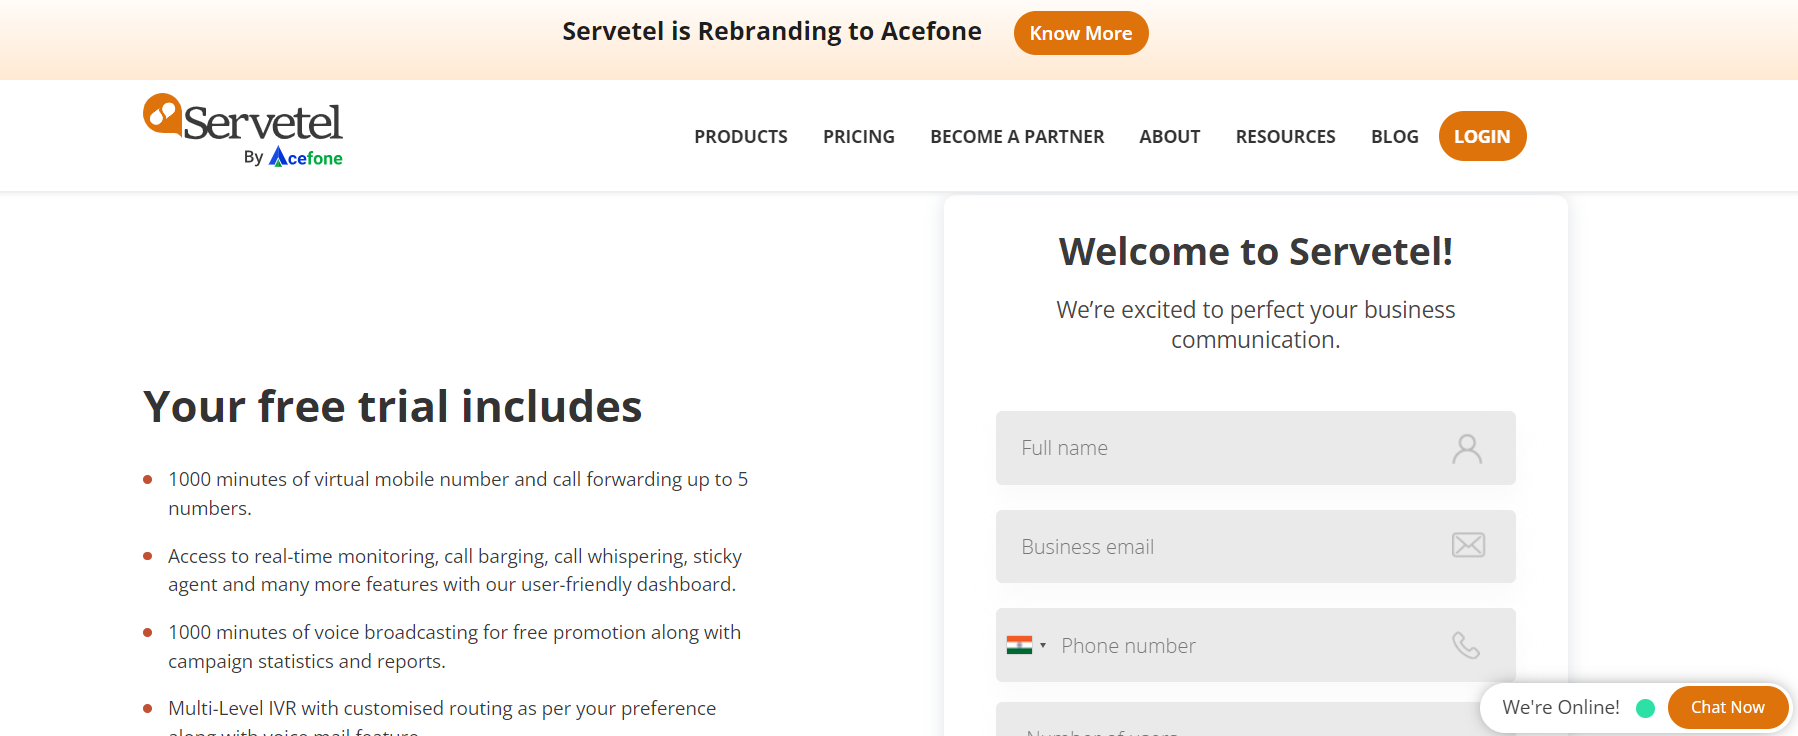Click the person icon in Full name field

[1467, 449]
